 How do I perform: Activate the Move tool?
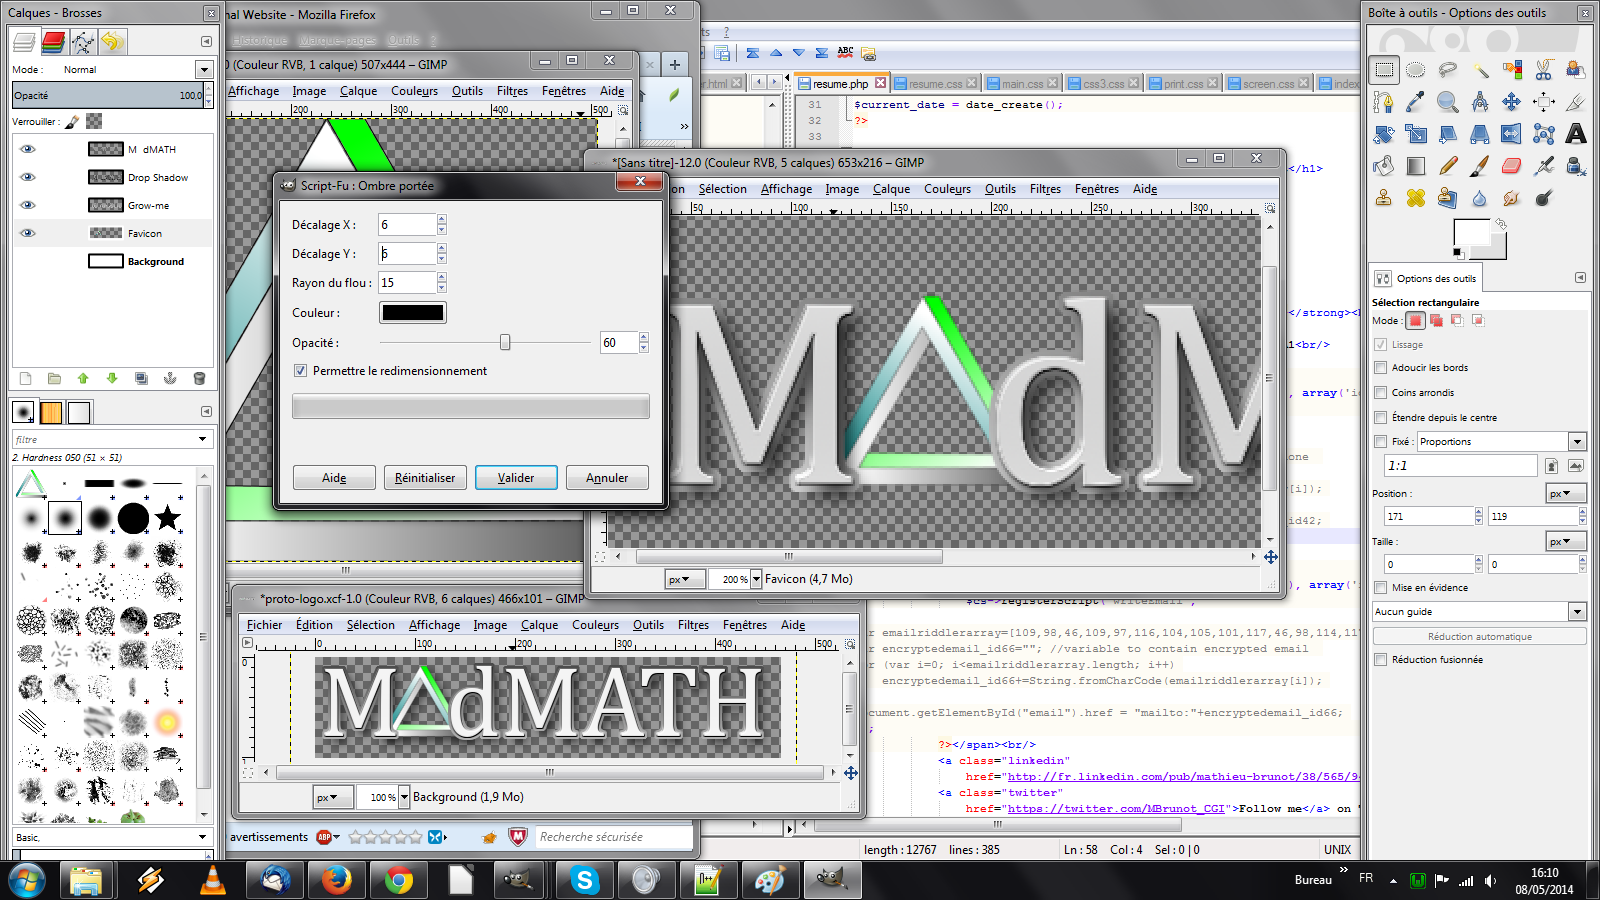coord(1511,101)
